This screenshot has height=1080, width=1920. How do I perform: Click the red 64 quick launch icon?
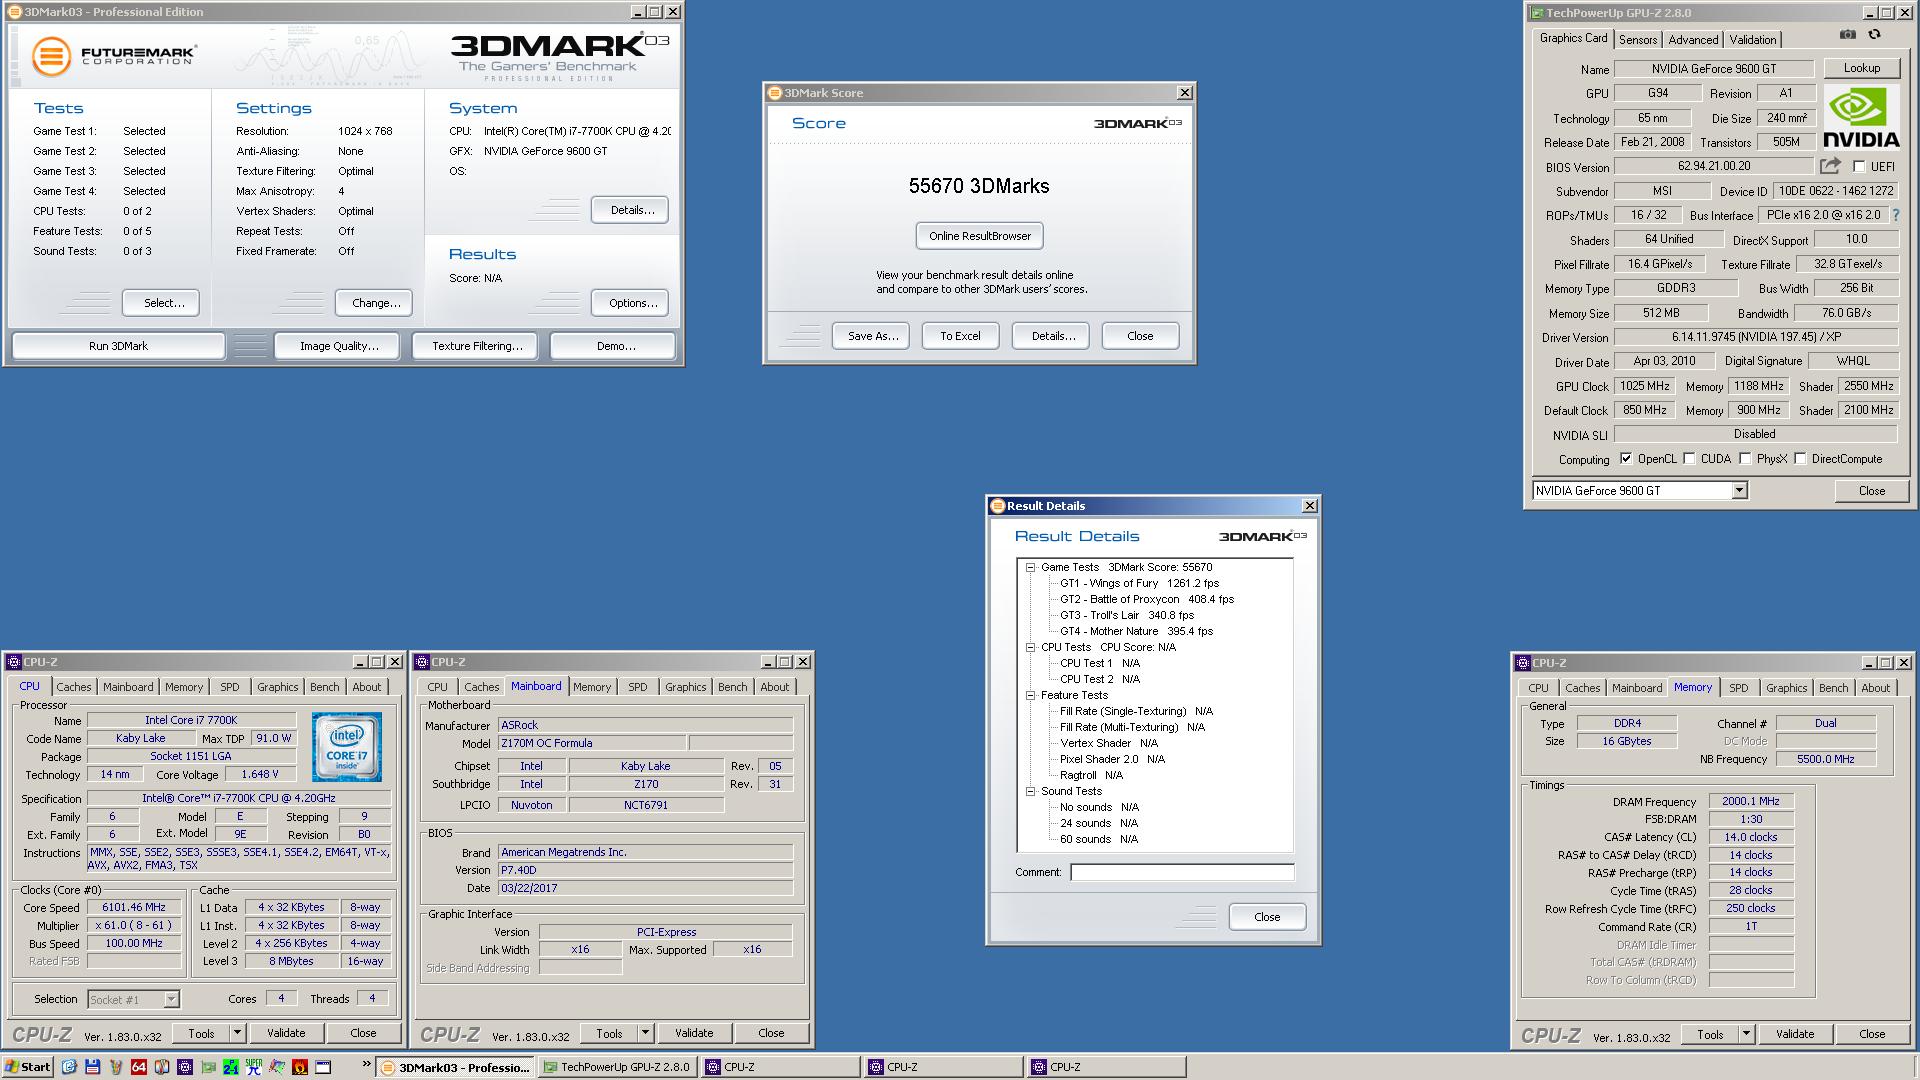tap(138, 1067)
